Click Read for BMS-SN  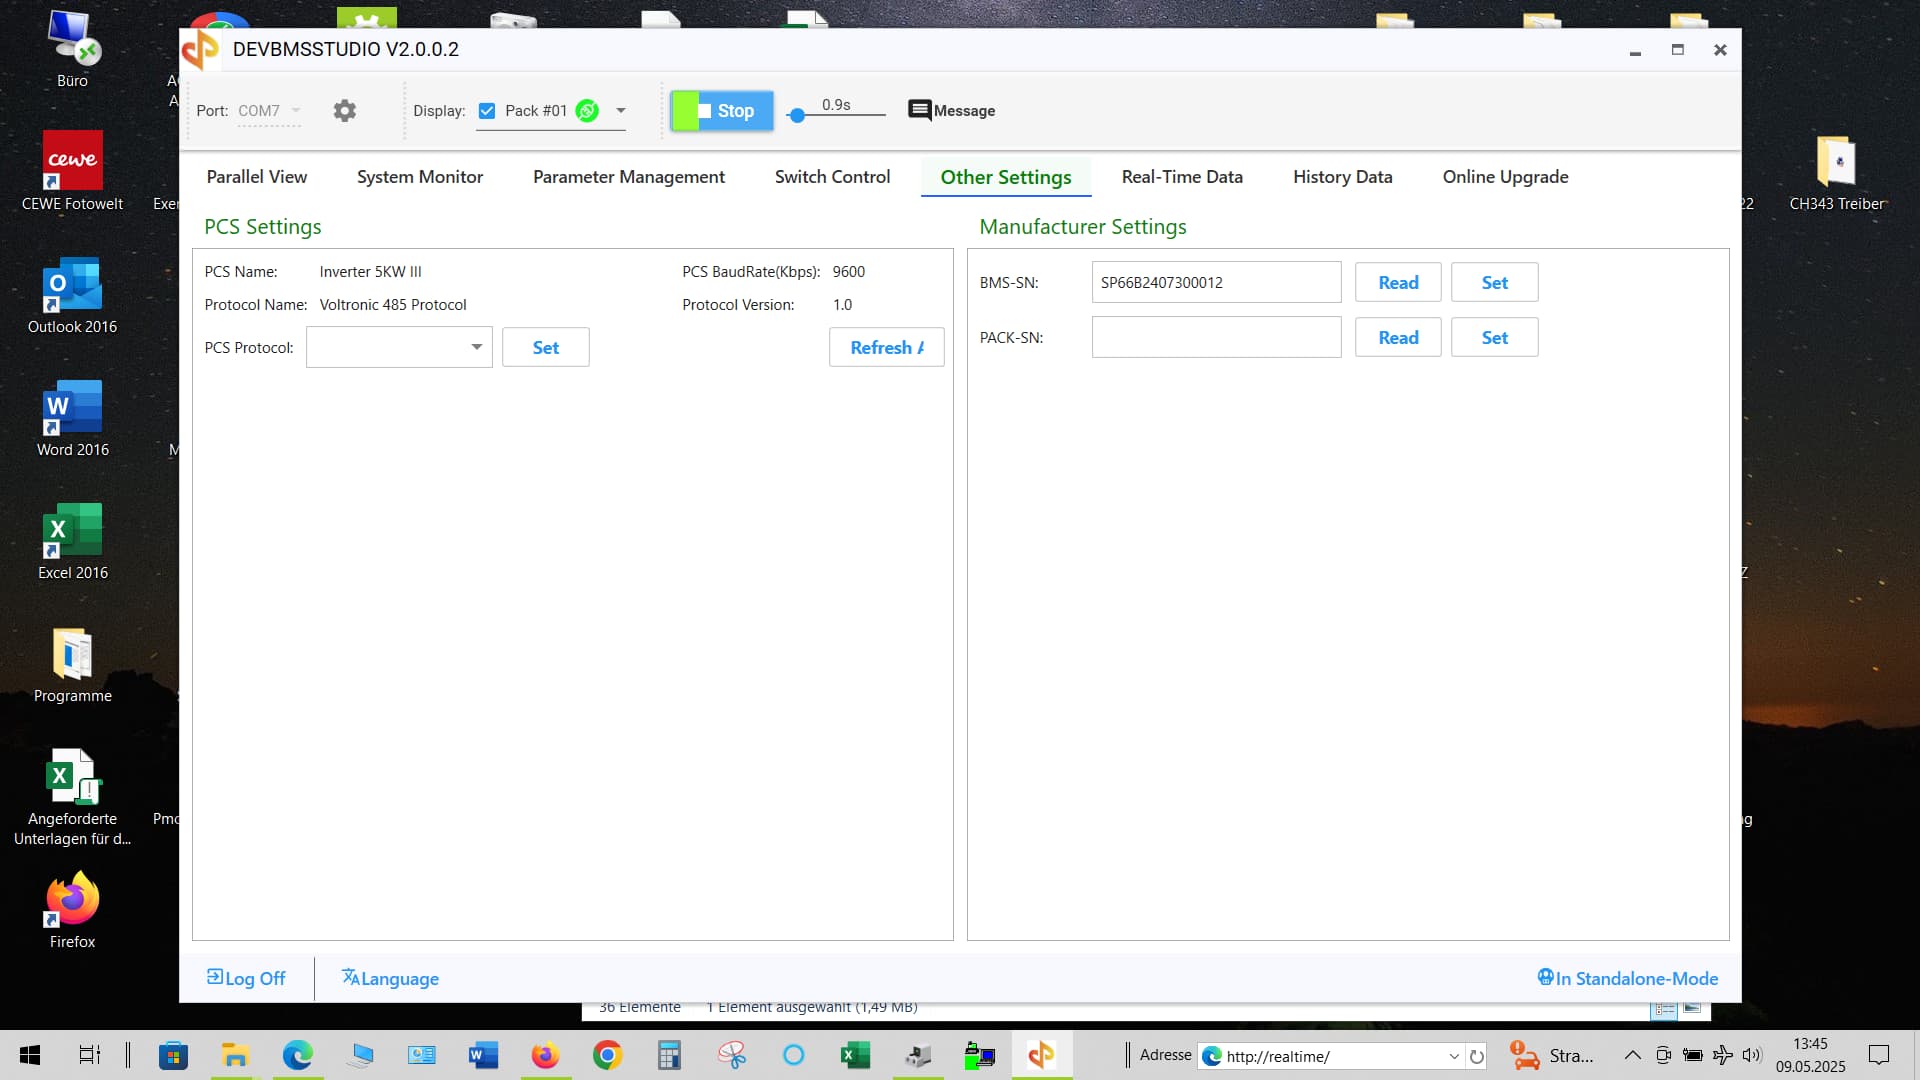coord(1398,282)
